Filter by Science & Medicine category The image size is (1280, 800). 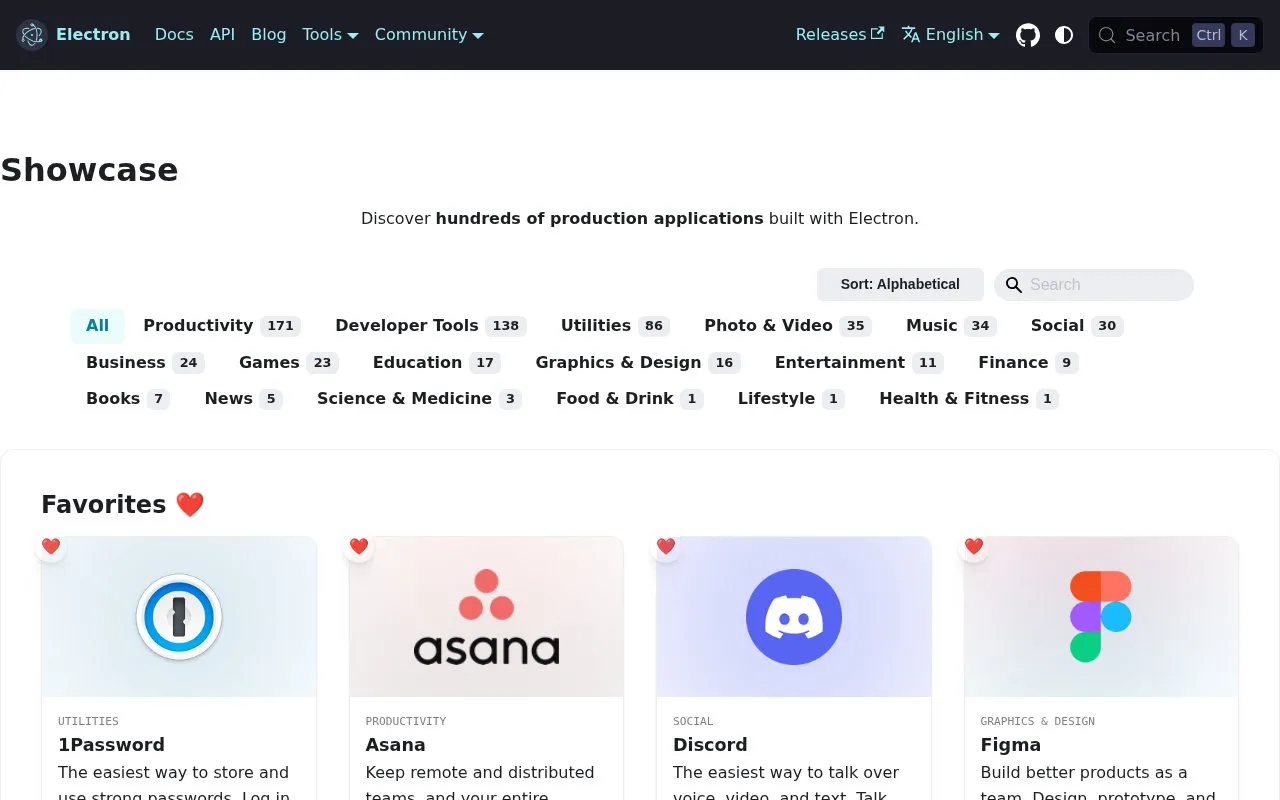point(420,399)
